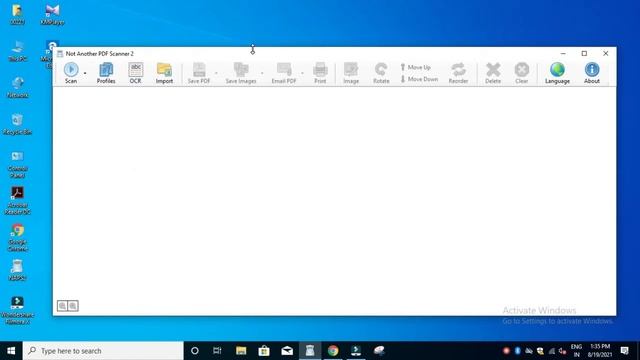Expand the Email PDF dropdown arrow
640x360 pixels.
[302, 73]
